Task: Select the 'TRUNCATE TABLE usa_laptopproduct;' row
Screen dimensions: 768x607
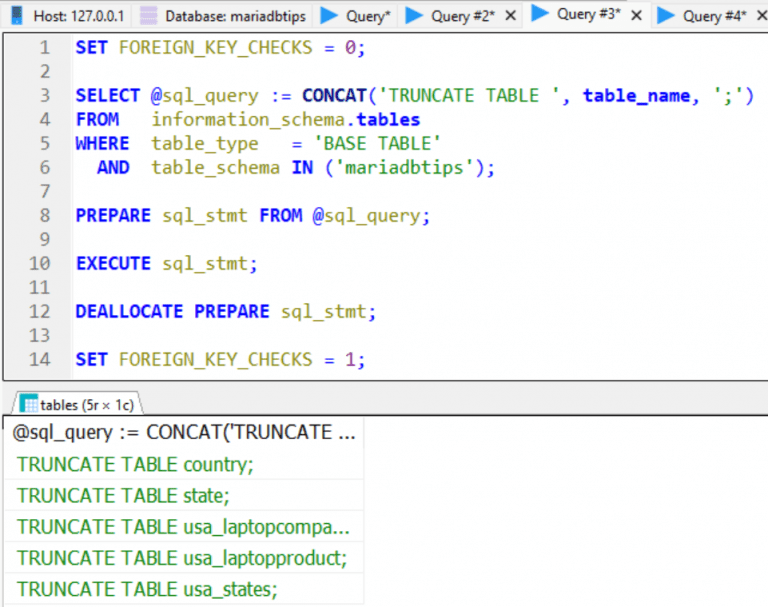Action: click(184, 558)
